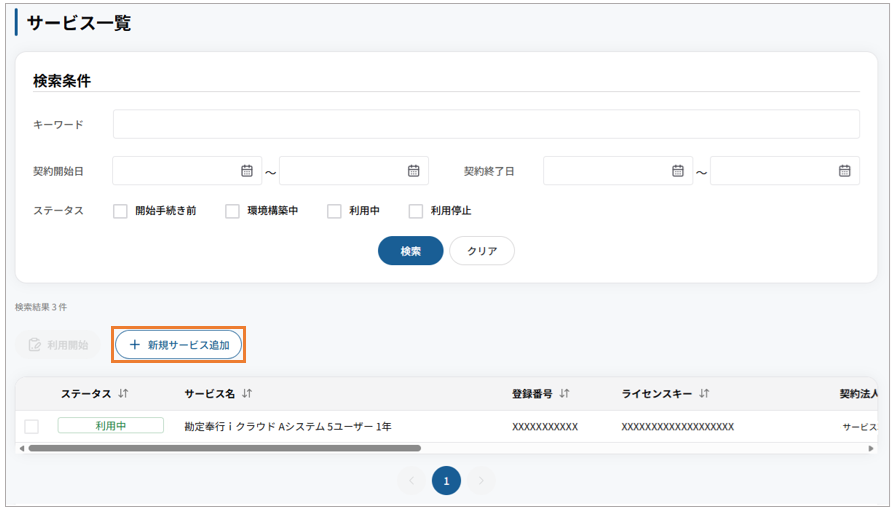Click license key XXXXXXXXXXXXXXXXXXXX cell
This screenshot has width=896, height=512.
pyautogui.click(x=678, y=427)
